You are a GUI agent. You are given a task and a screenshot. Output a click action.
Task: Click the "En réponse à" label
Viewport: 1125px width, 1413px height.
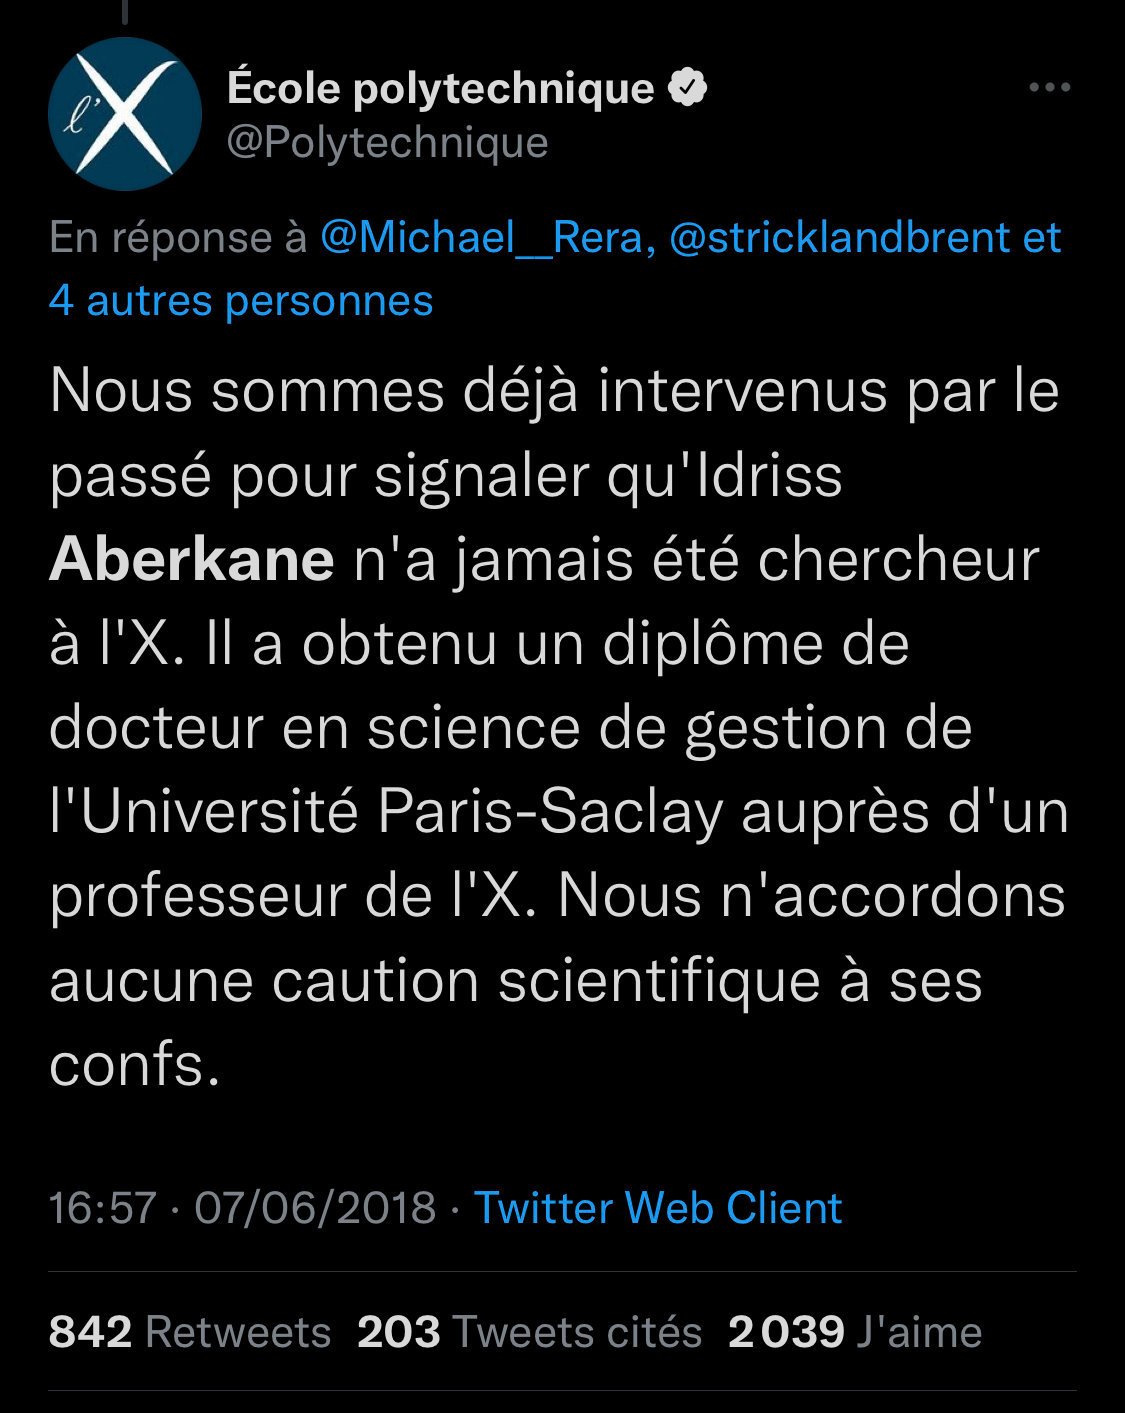(178, 238)
